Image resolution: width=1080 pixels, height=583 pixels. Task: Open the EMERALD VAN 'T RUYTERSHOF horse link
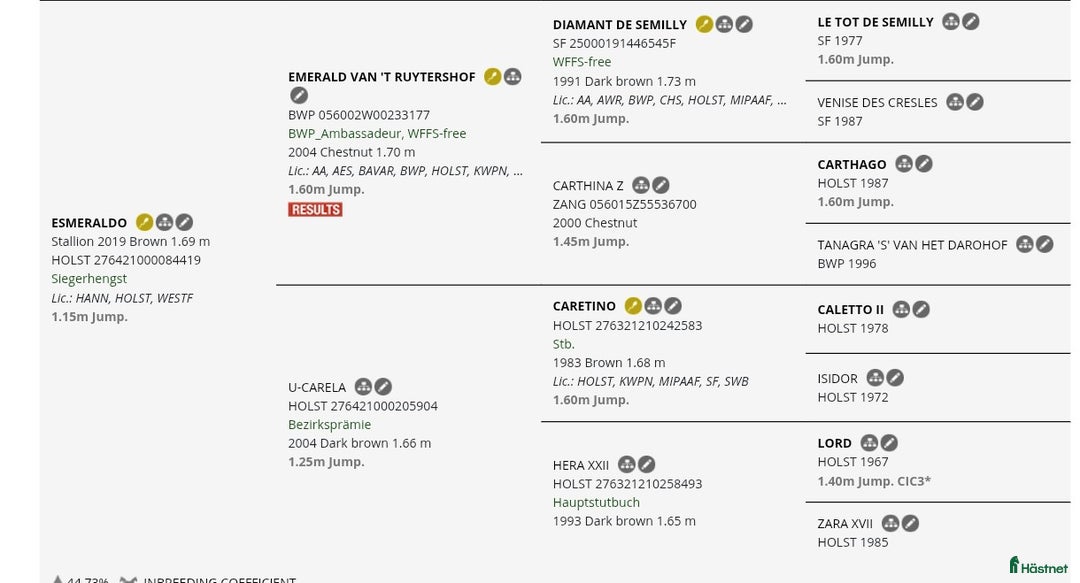[383, 77]
